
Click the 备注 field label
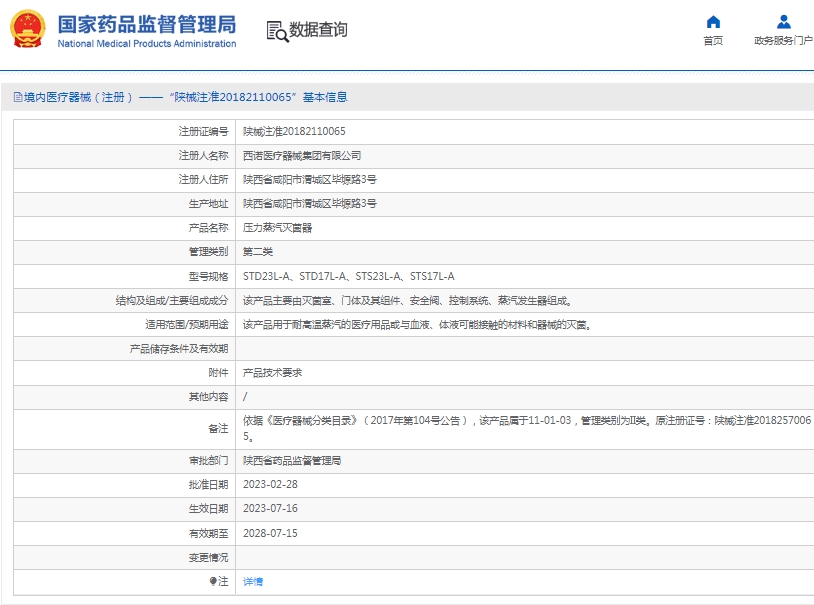218,428
